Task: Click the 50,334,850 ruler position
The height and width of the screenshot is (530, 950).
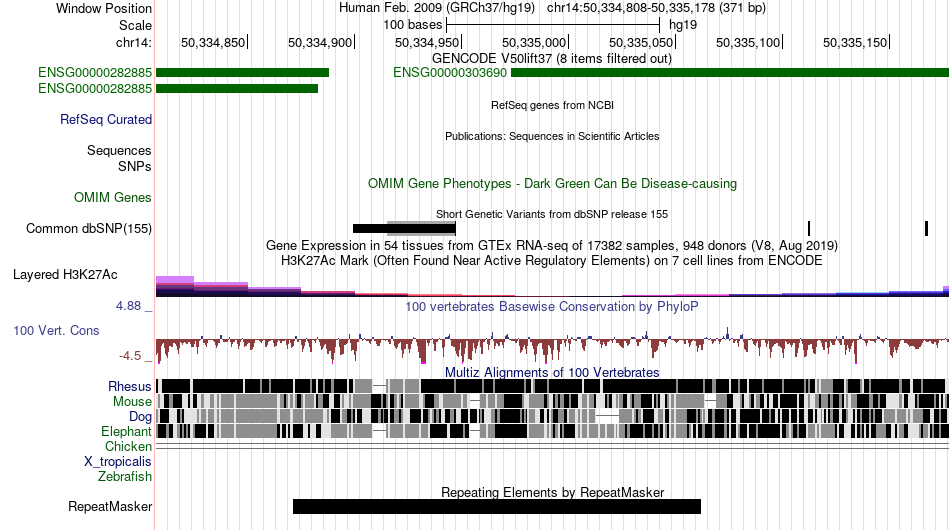Action: tap(213, 42)
